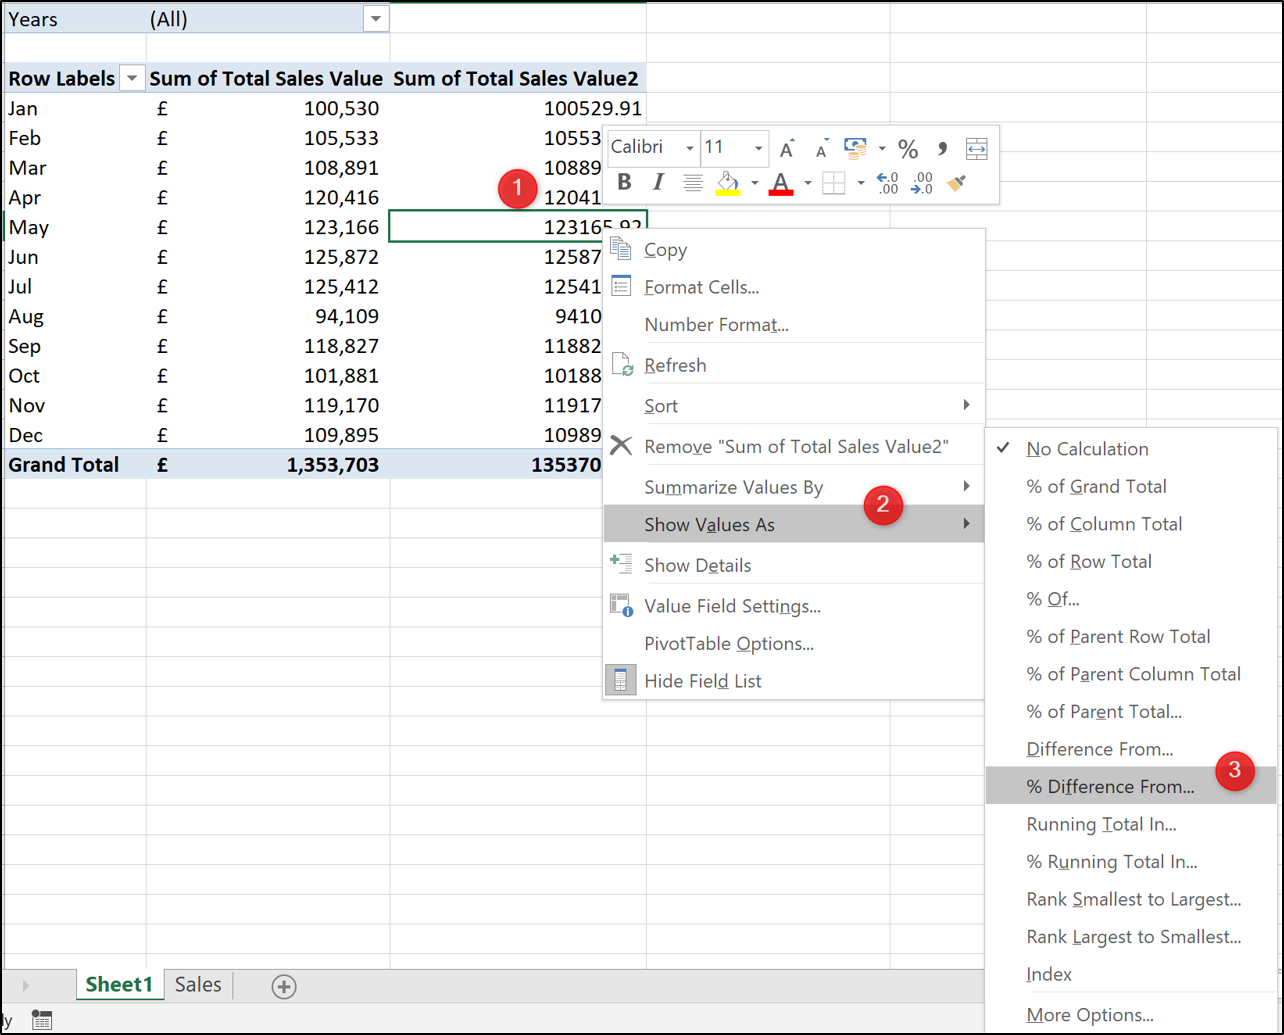This screenshot has width=1284, height=1035.
Task: Switch to the Sales sheet tab
Action: coord(196,984)
